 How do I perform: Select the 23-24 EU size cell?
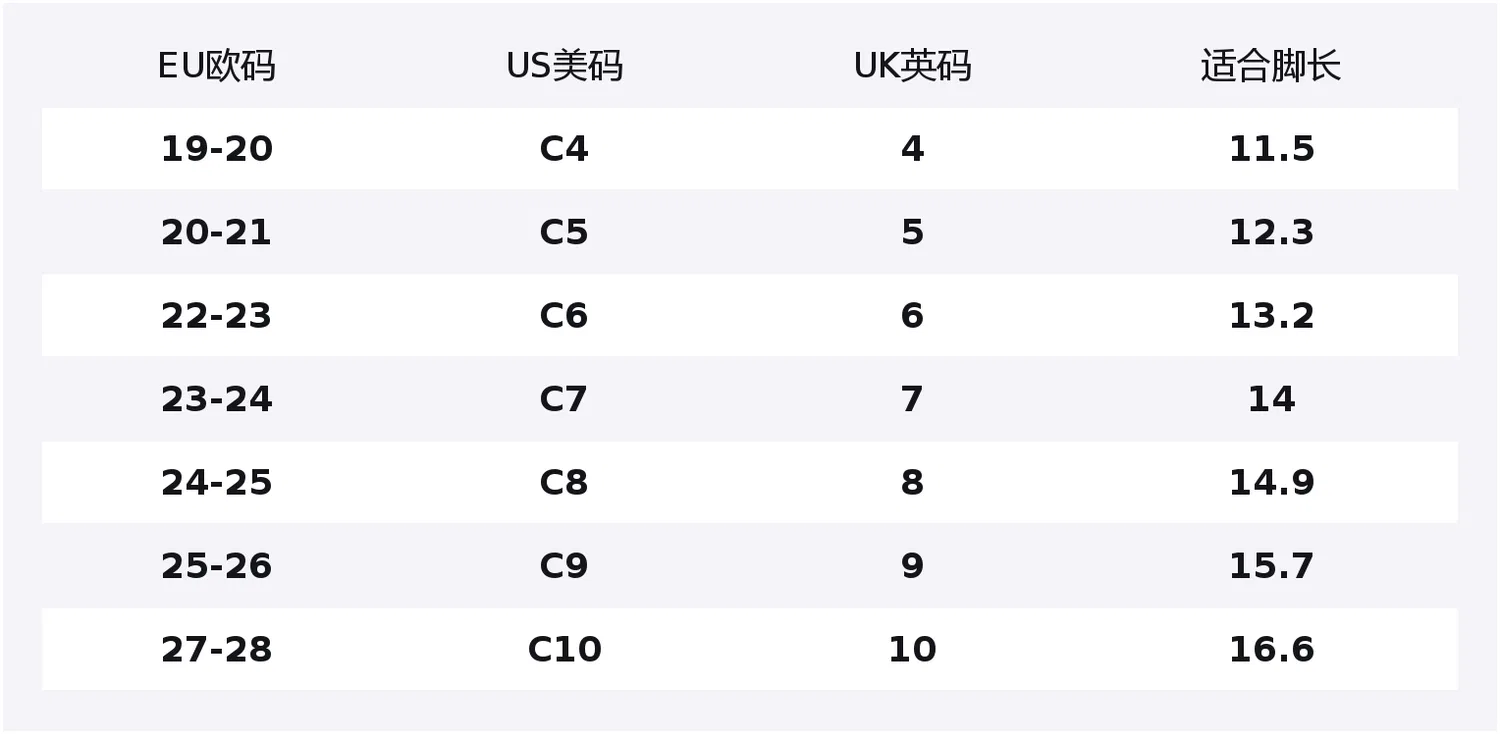pos(216,399)
